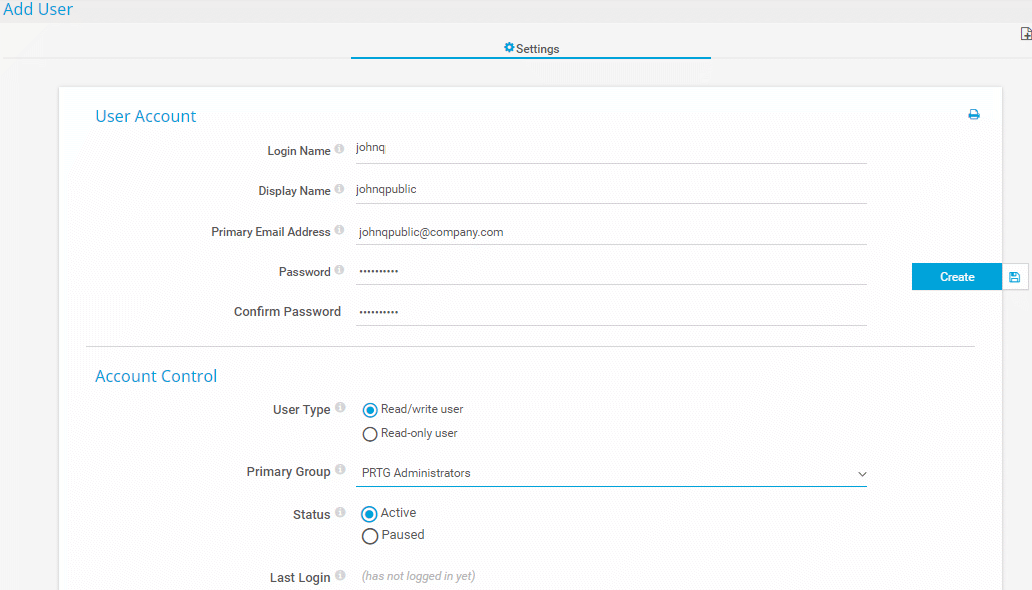Show help info for Status
The width and height of the screenshot is (1032, 590).
[340, 512]
